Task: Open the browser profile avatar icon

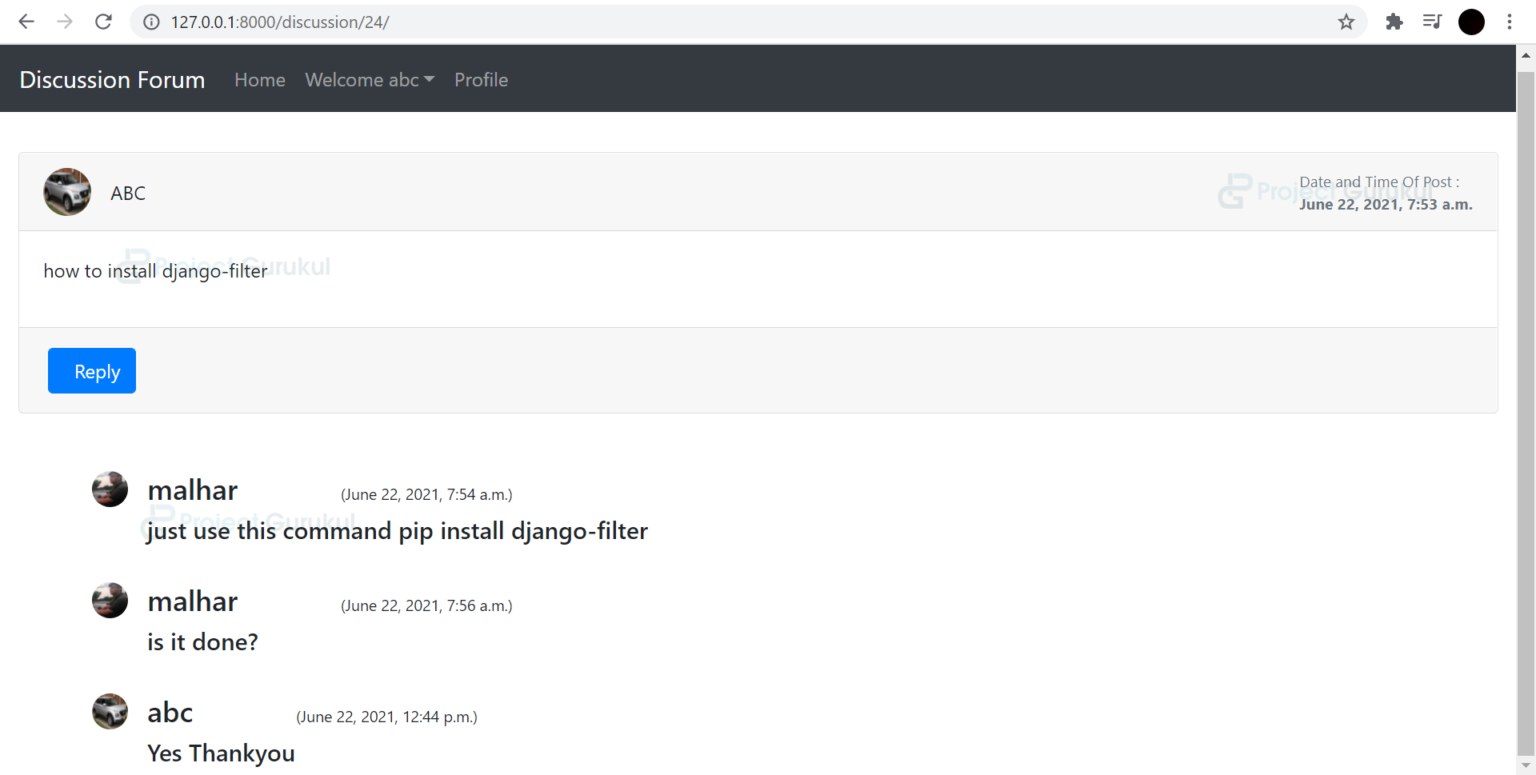Action: click(1471, 21)
